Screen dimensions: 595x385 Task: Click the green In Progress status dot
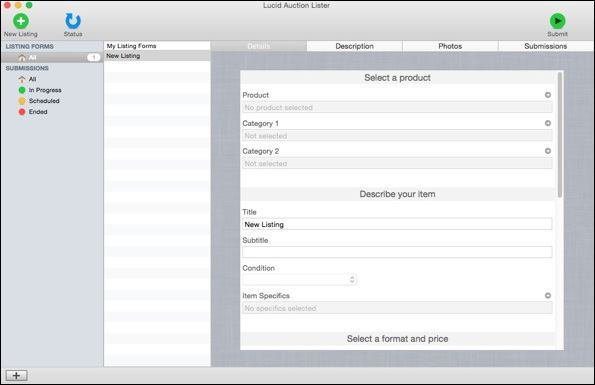point(22,90)
